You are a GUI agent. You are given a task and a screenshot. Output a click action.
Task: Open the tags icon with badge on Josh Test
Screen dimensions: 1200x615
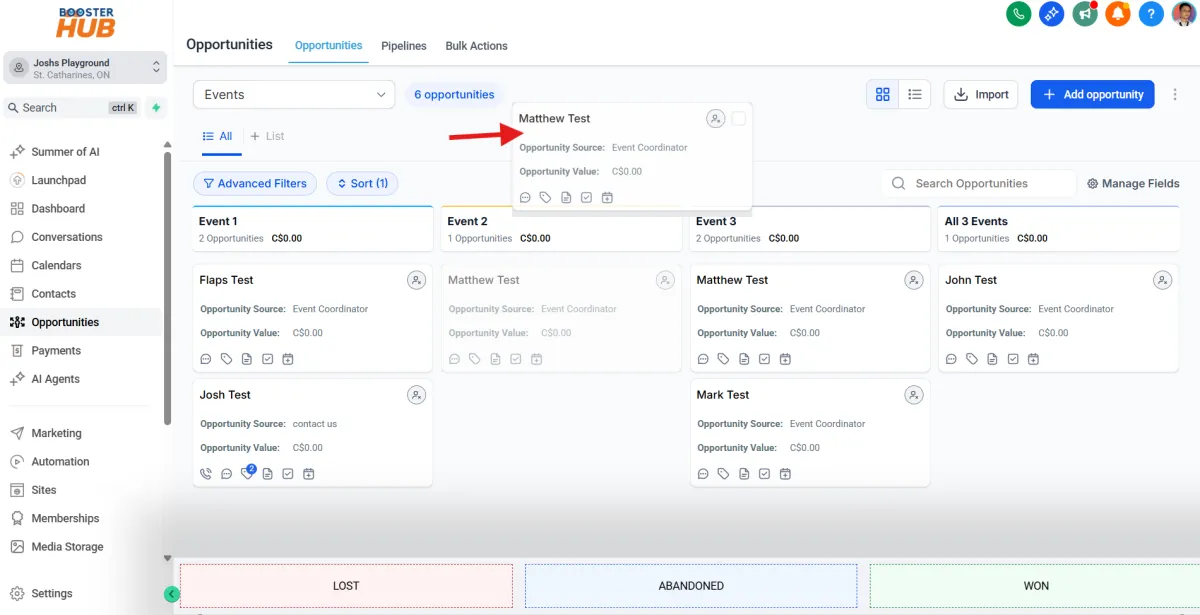pyautogui.click(x=246, y=473)
